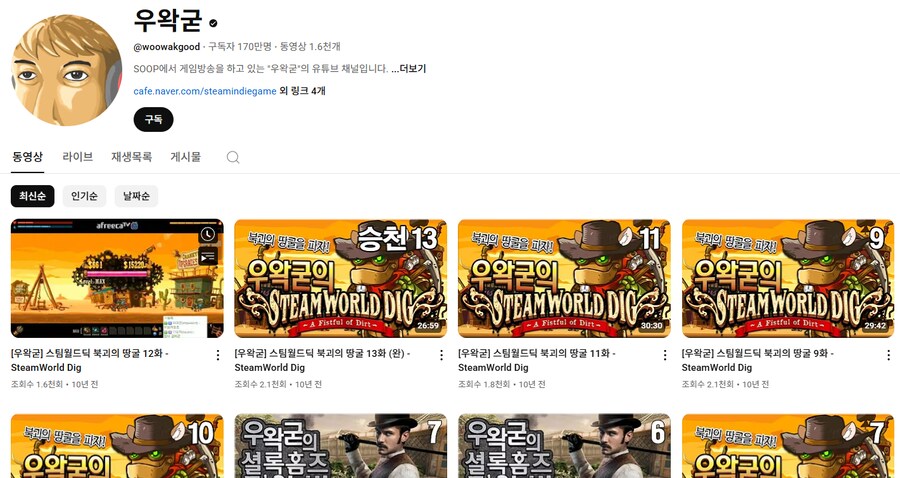Click the 우왁굳 channel name heading
The width and height of the screenshot is (900, 478).
168,21
